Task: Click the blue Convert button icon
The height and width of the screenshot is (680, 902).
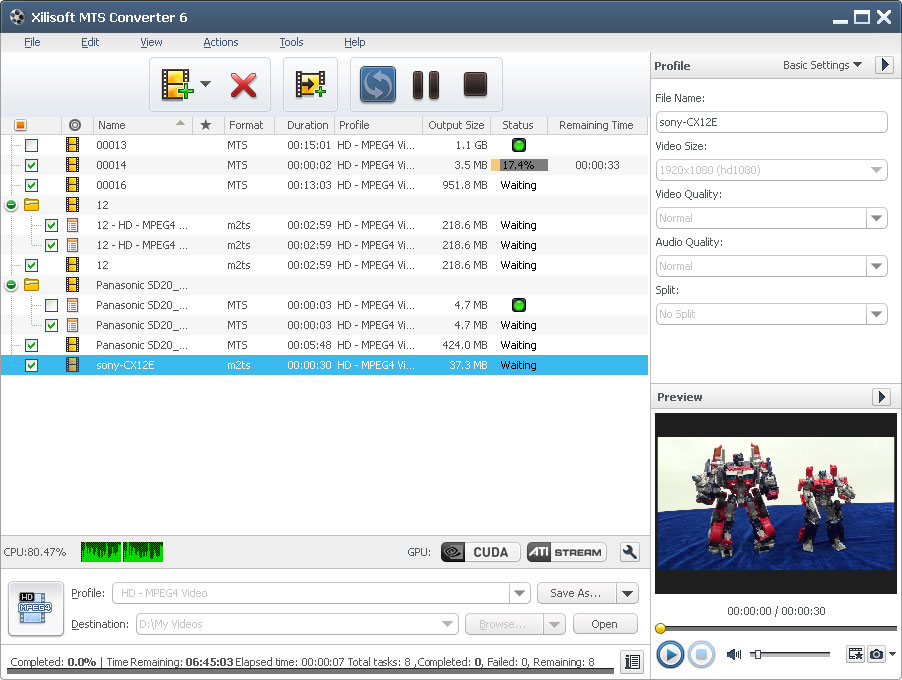Action: point(378,85)
